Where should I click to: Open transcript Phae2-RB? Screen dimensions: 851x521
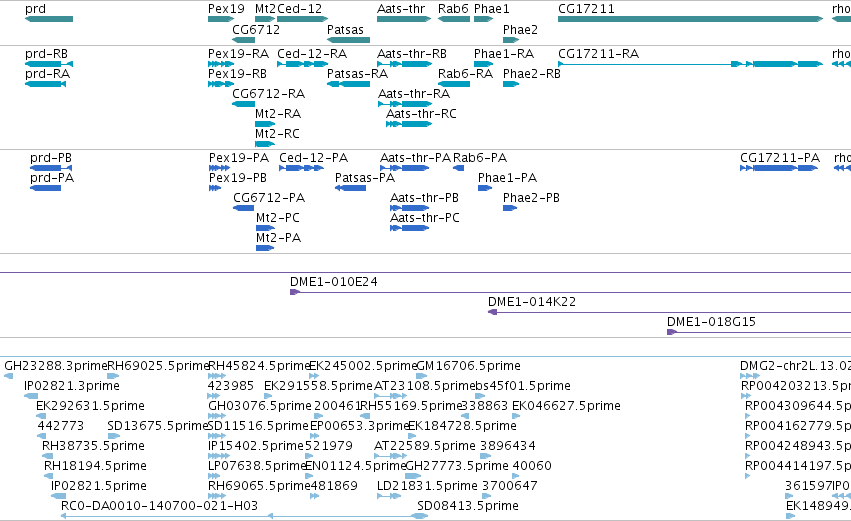click(532, 74)
